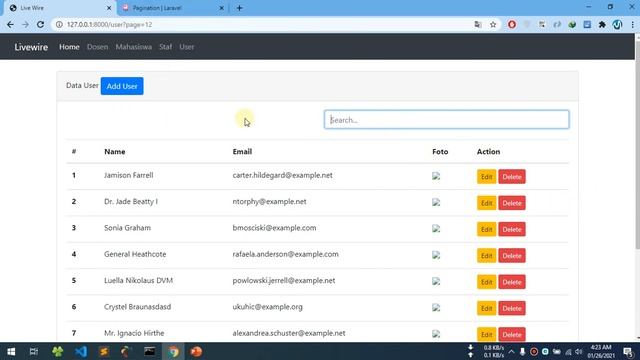640x360 pixels.
Task: Click Jamison Farrell's broken photo thumbnail
Action: (436, 176)
